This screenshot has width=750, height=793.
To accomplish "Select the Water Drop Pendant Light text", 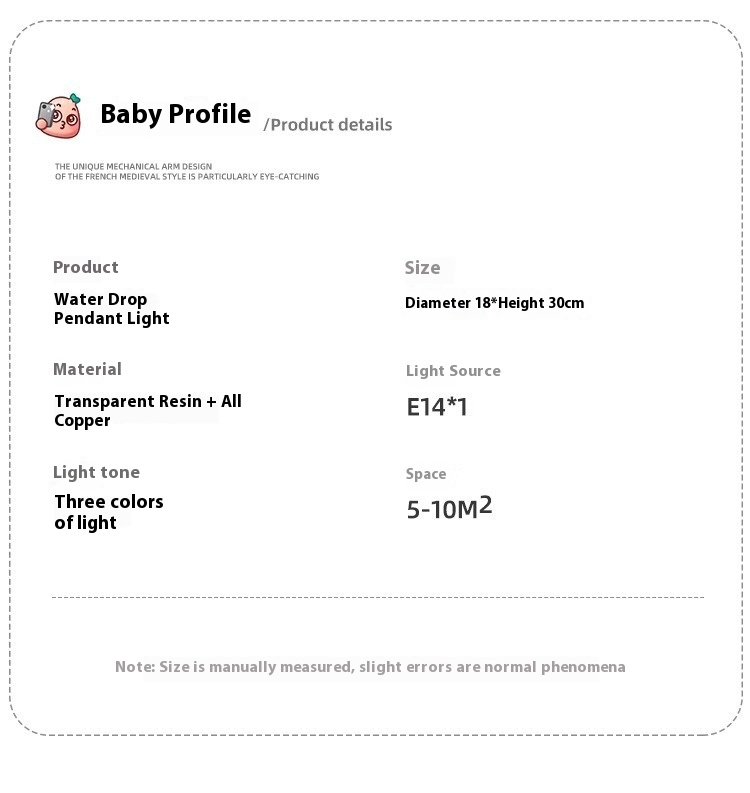I will [111, 309].
